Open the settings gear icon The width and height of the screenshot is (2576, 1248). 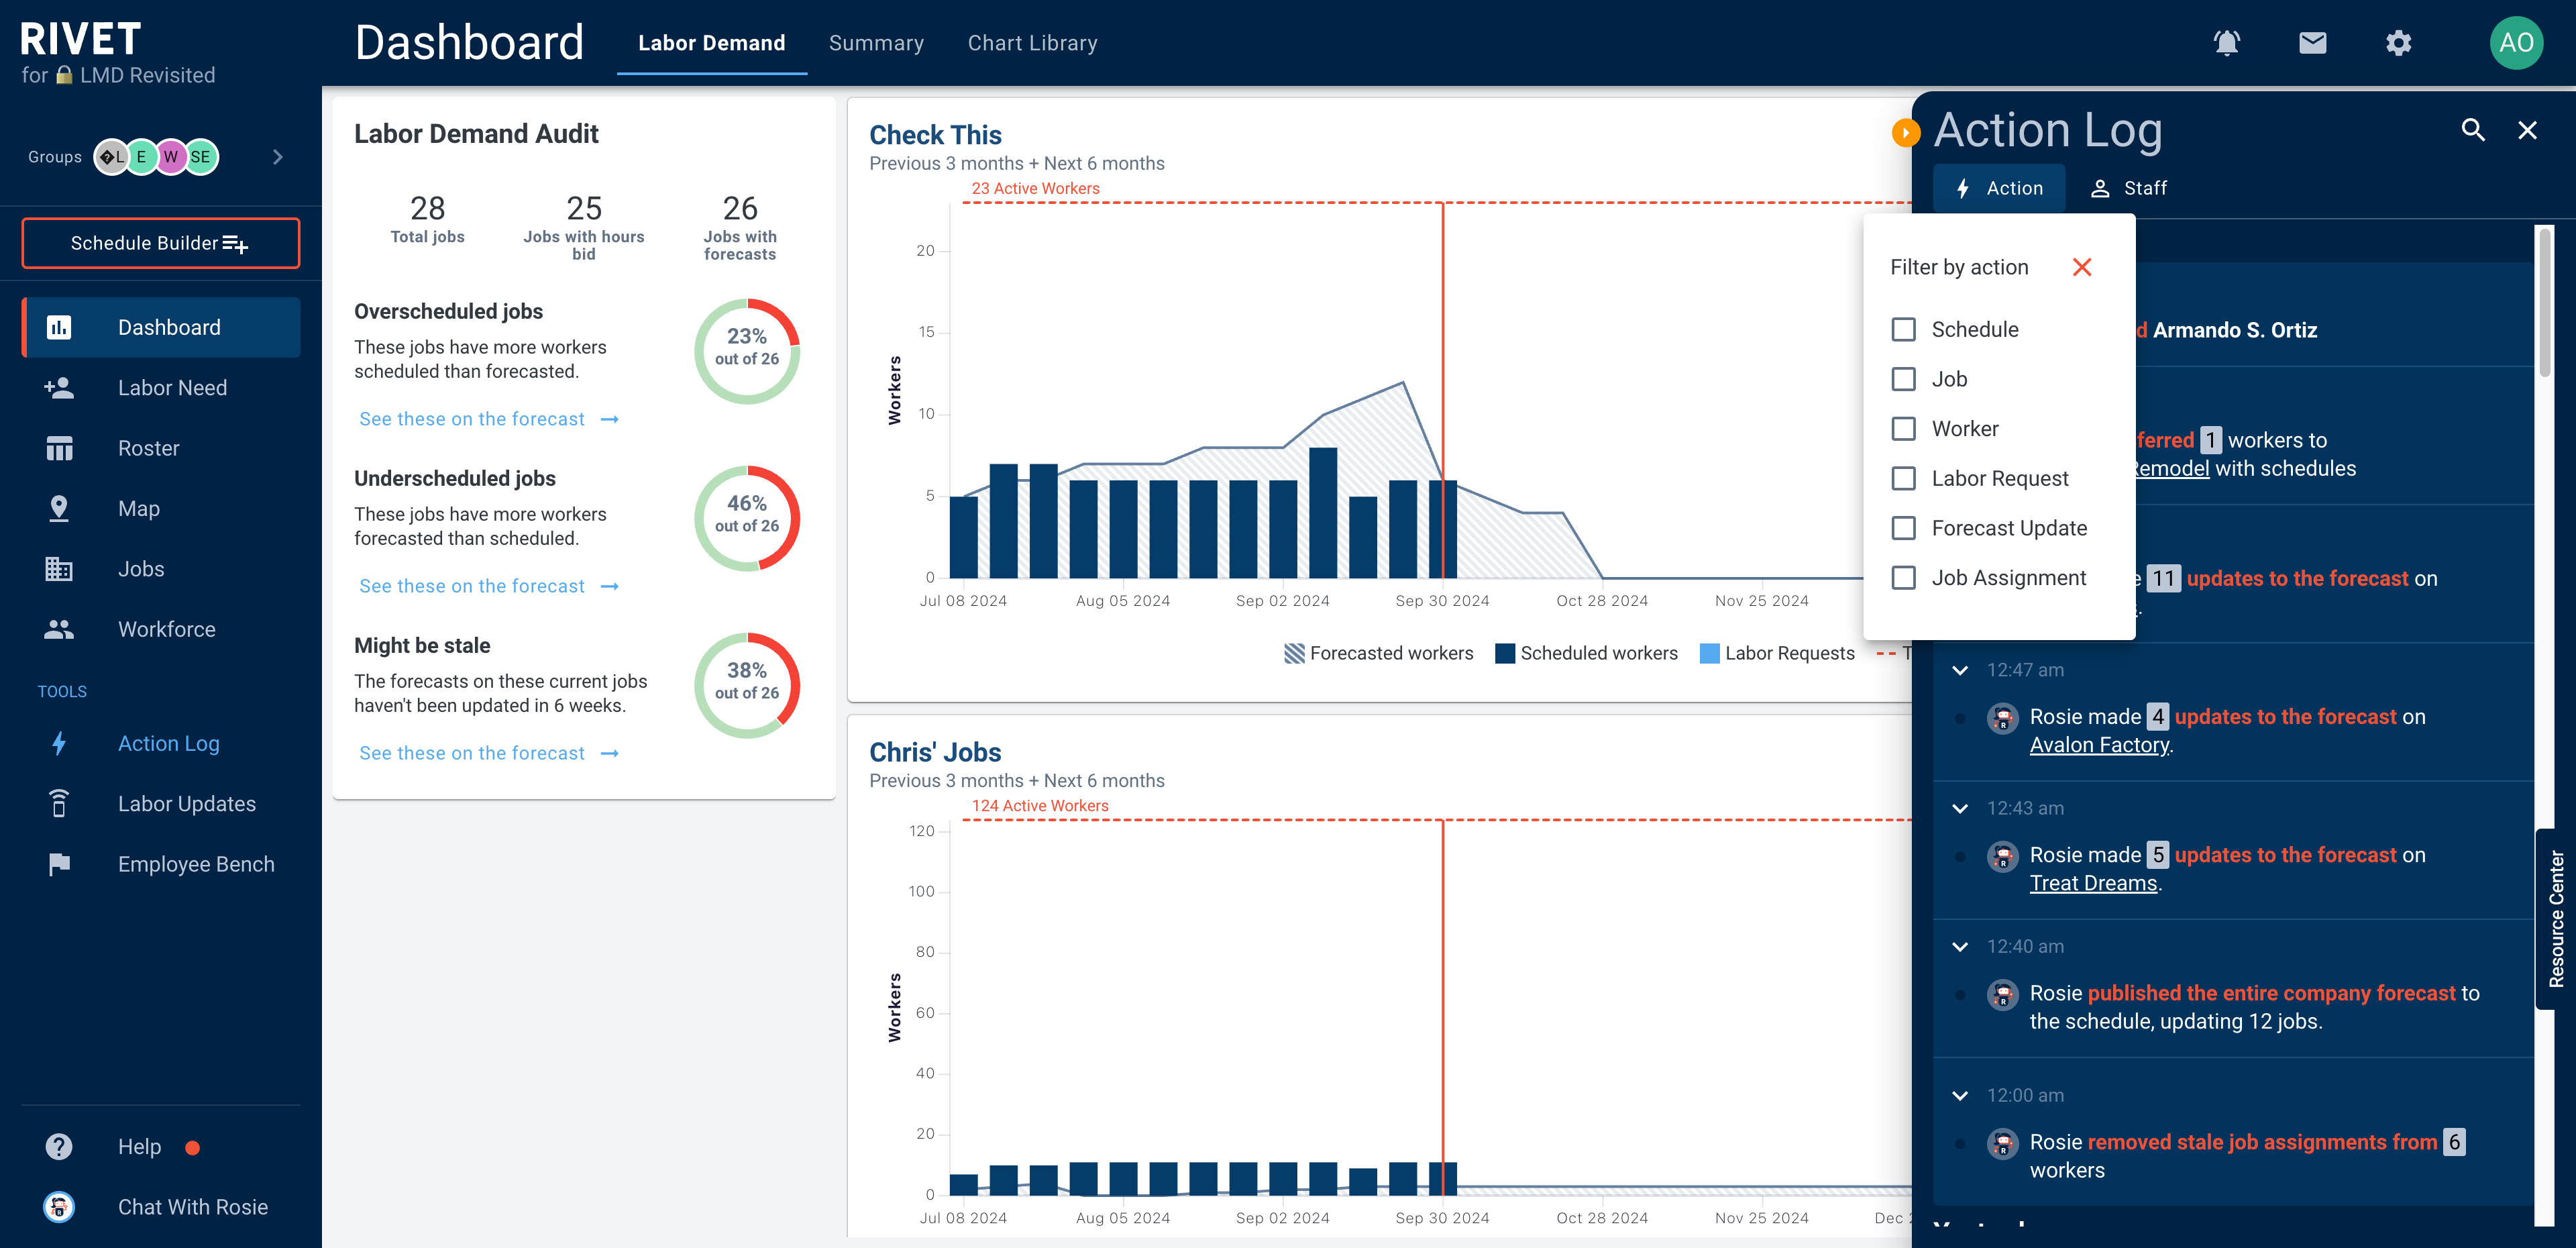click(2399, 43)
